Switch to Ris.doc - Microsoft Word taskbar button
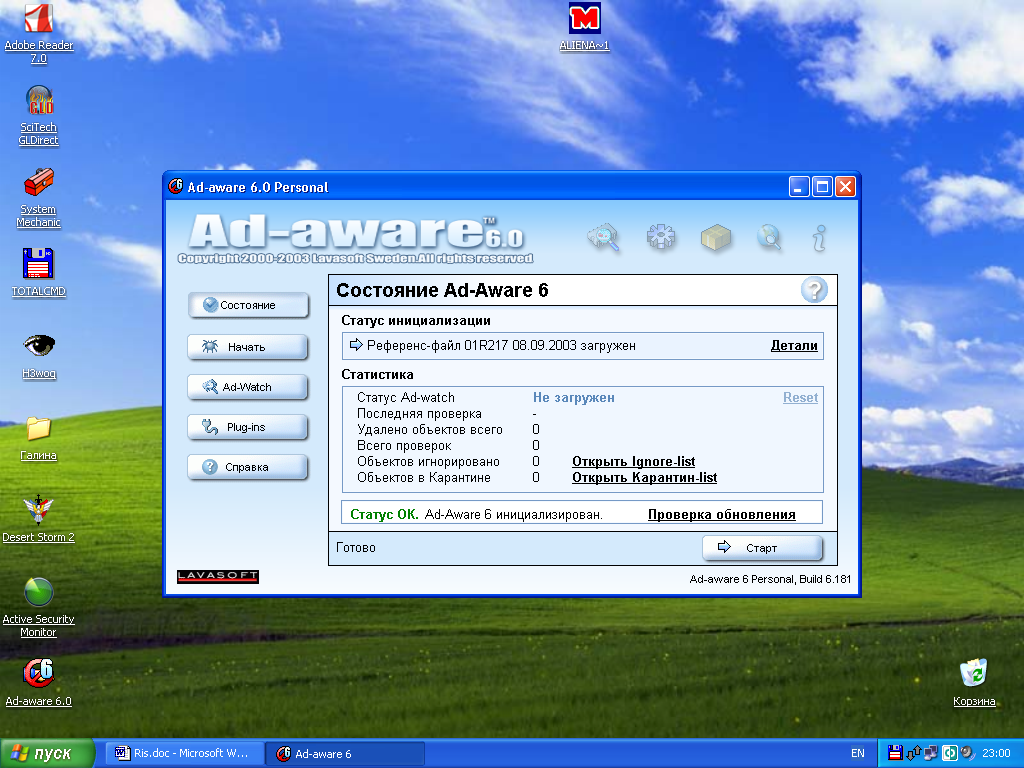Screen dimensions: 1024x768 pos(185,753)
